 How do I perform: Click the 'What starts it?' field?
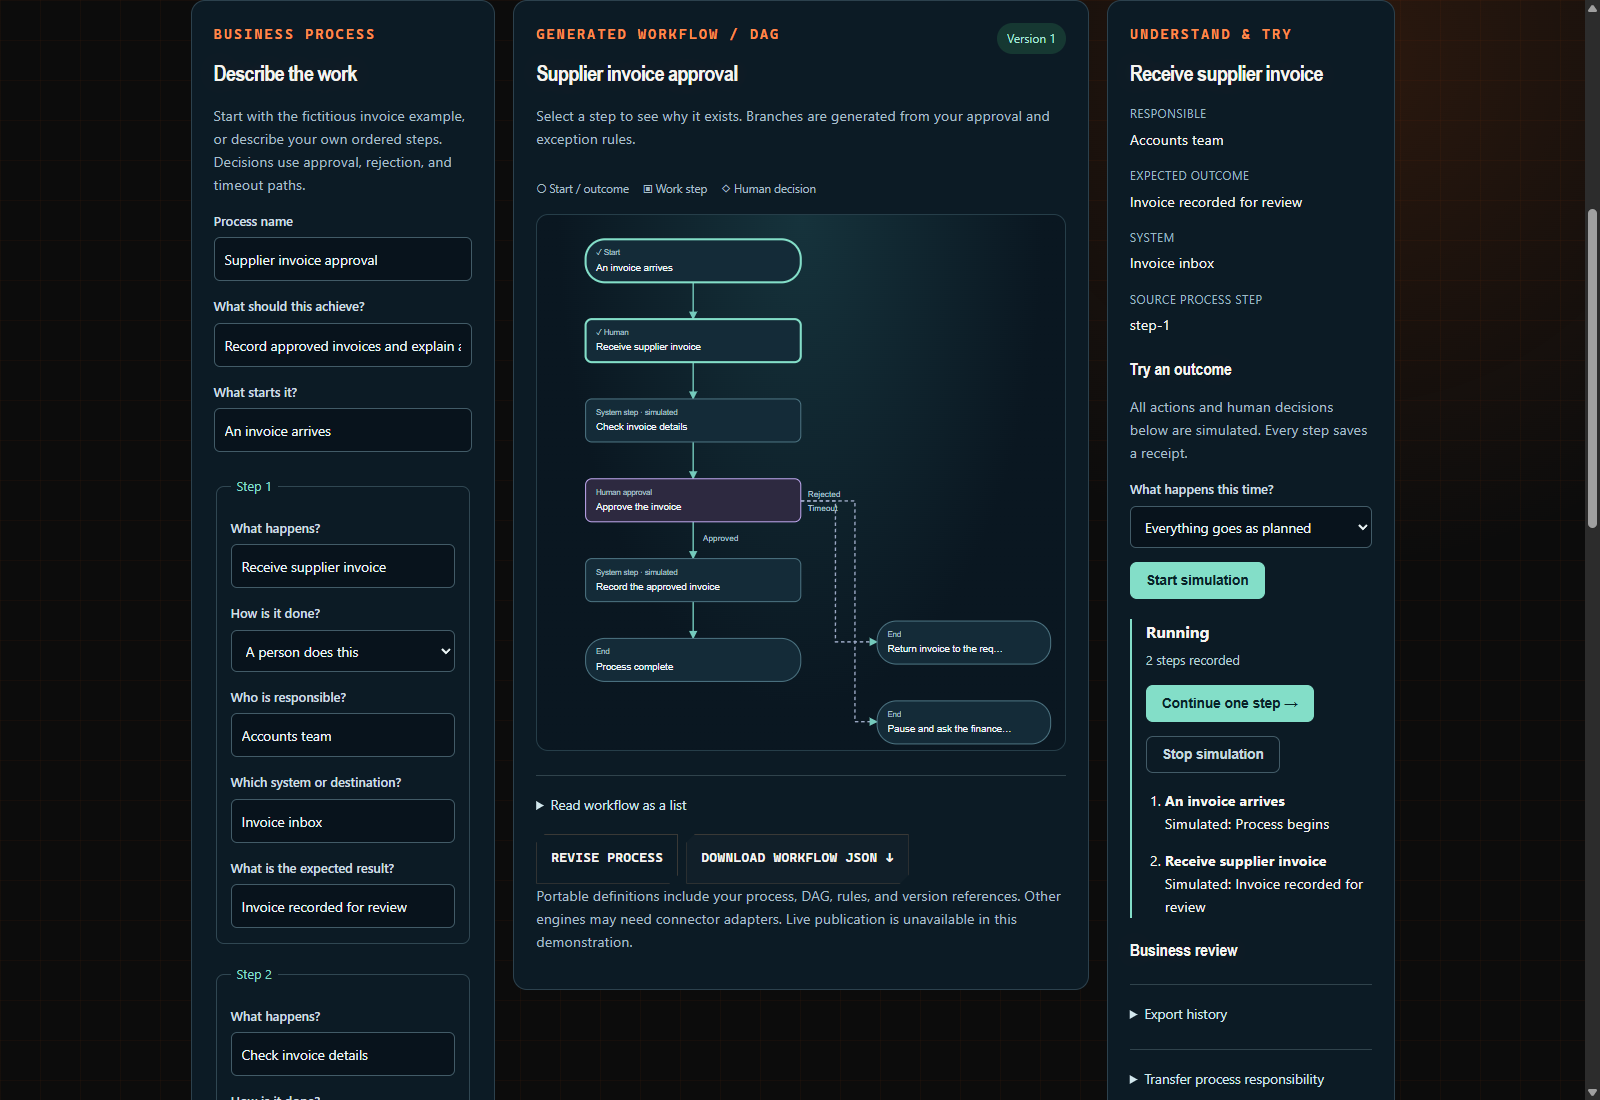[x=342, y=430]
